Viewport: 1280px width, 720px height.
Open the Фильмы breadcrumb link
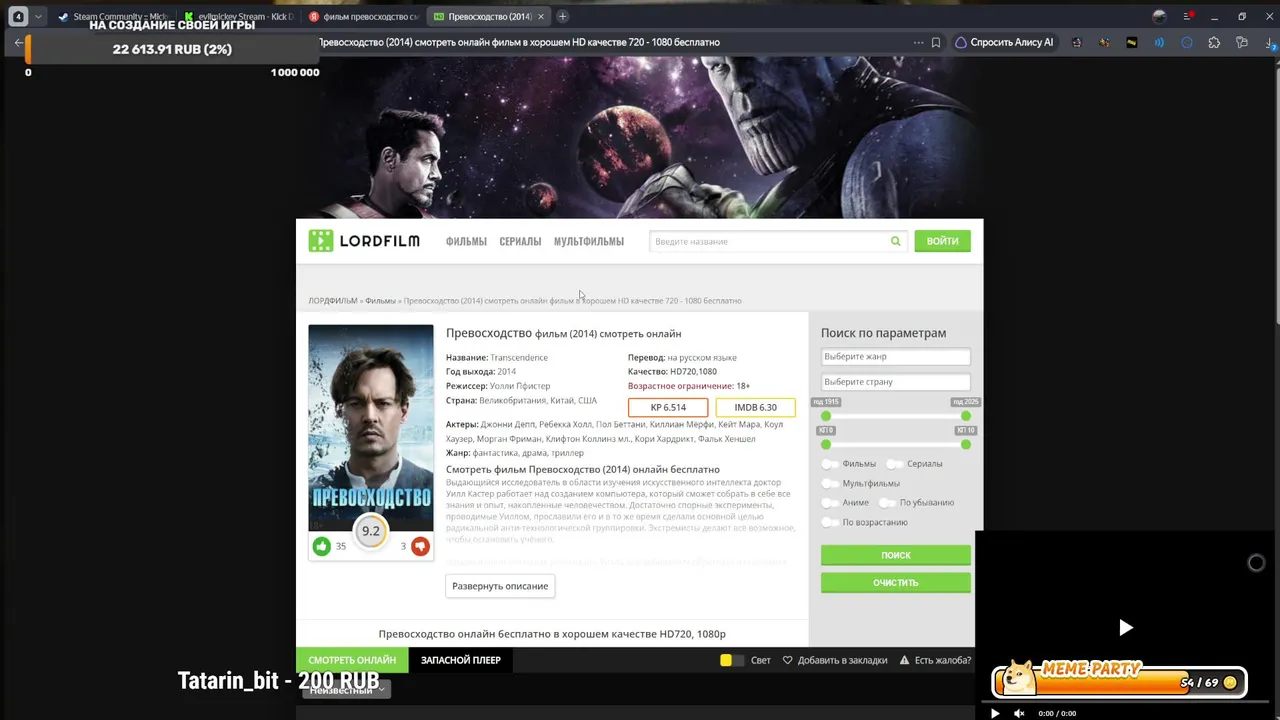pyautogui.click(x=380, y=301)
